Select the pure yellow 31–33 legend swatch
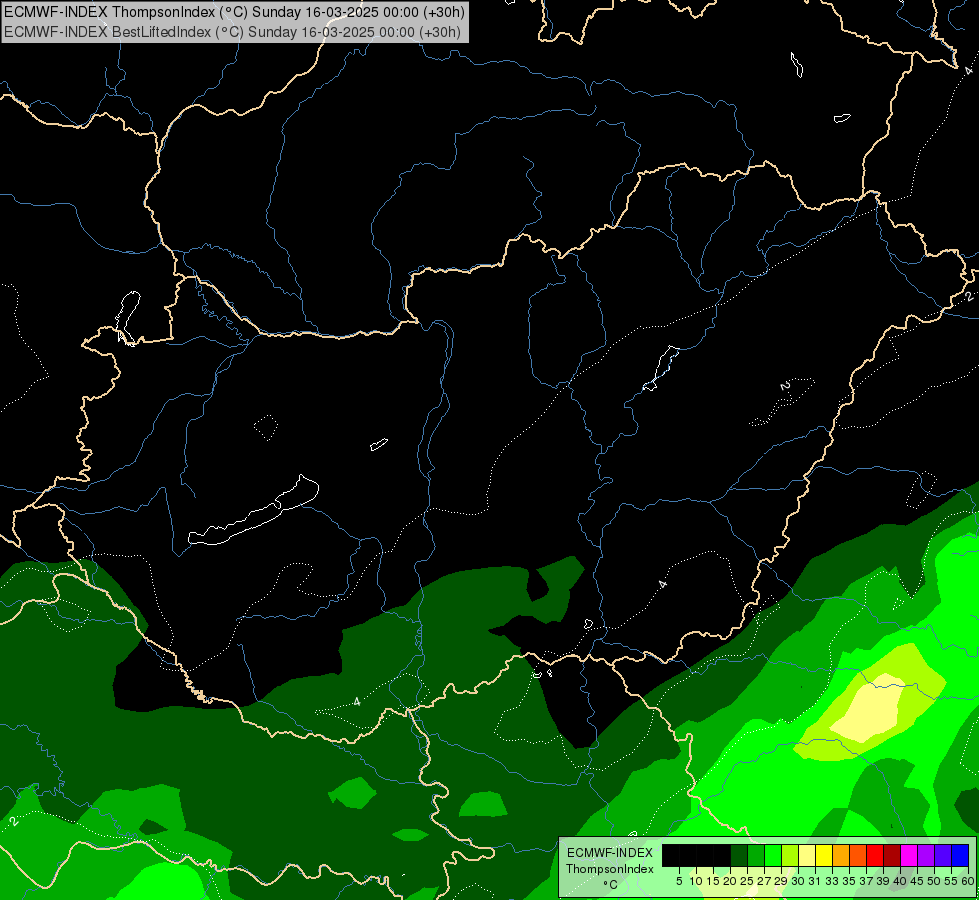979x900 pixels. pos(824,855)
